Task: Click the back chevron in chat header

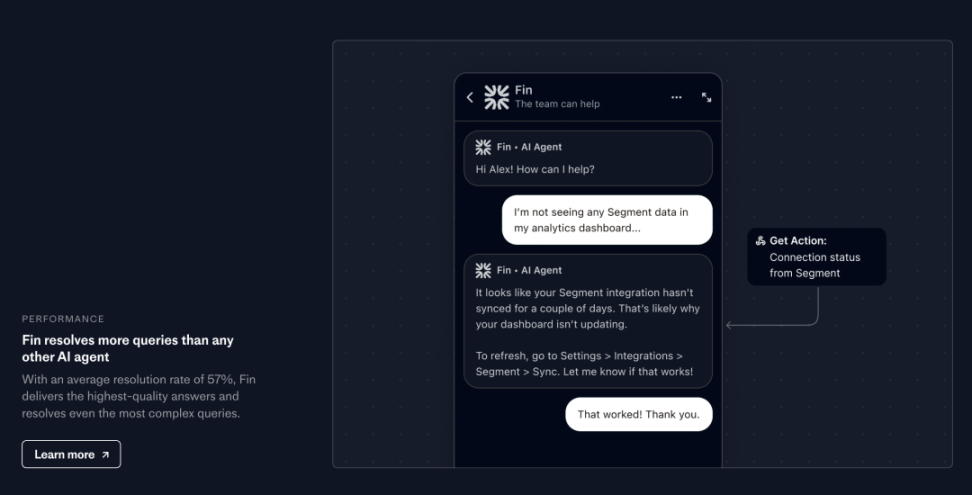Action: pos(470,97)
